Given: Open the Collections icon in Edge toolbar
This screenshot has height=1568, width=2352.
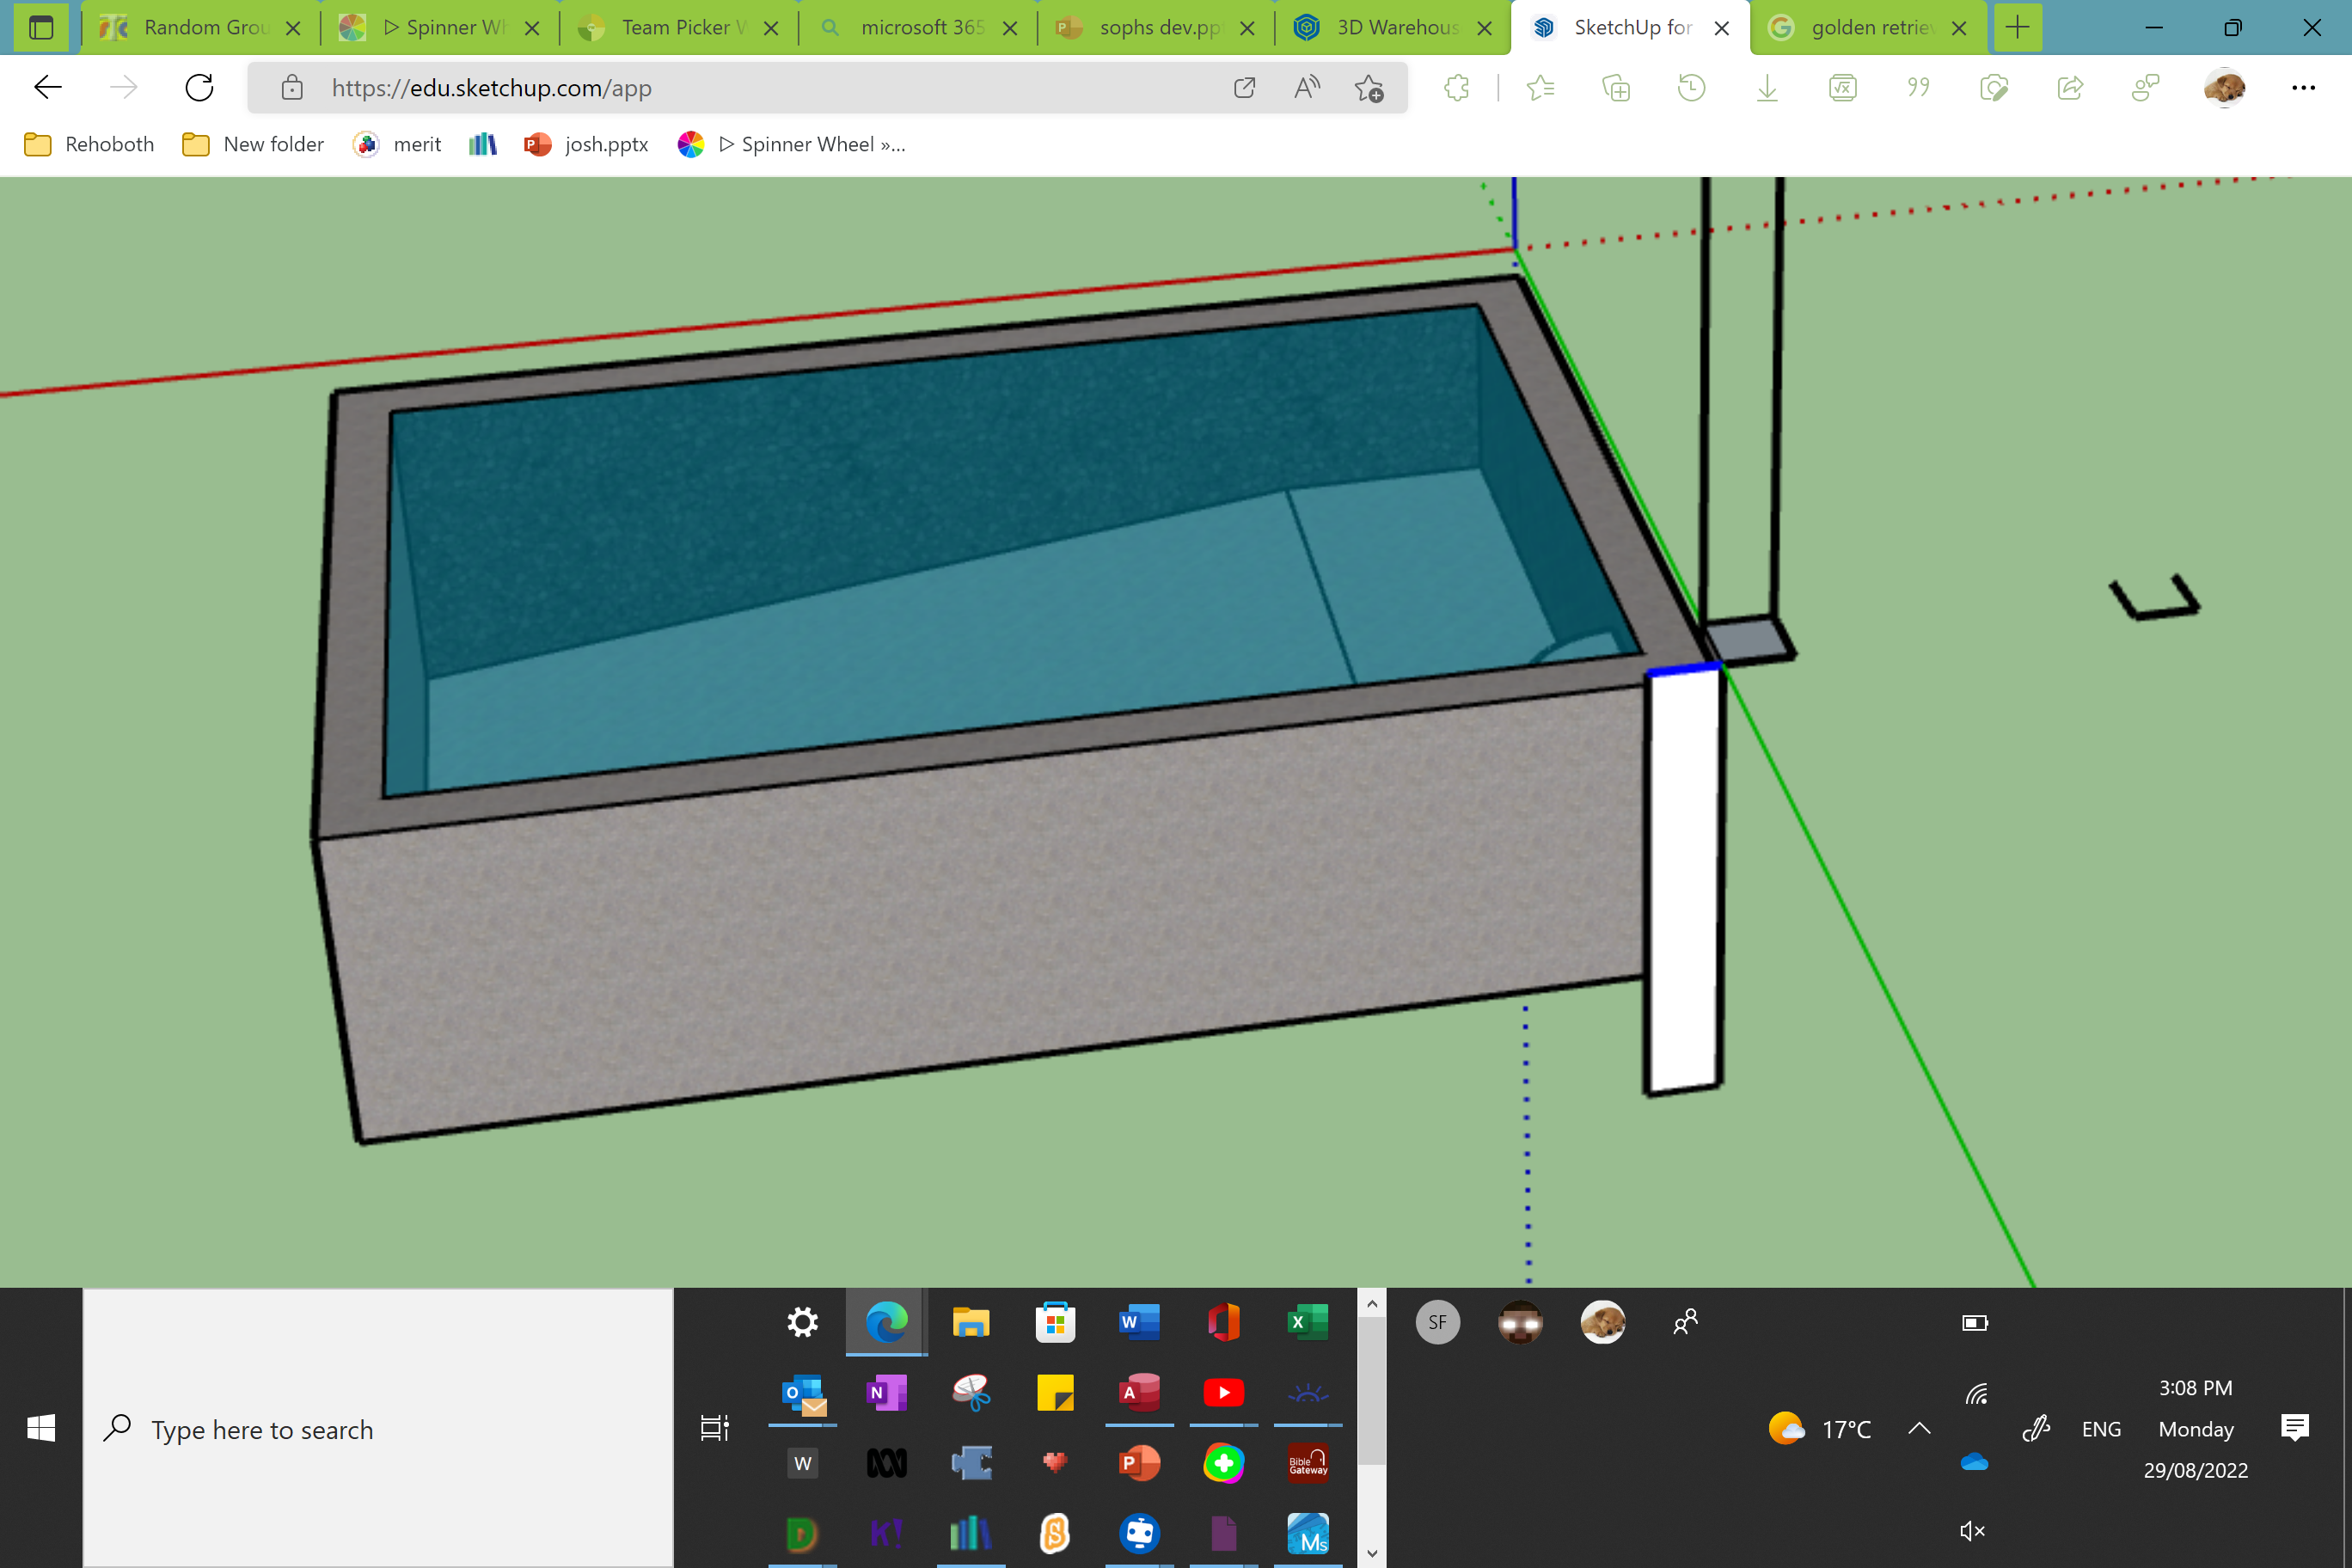Looking at the screenshot, I should coord(1616,88).
